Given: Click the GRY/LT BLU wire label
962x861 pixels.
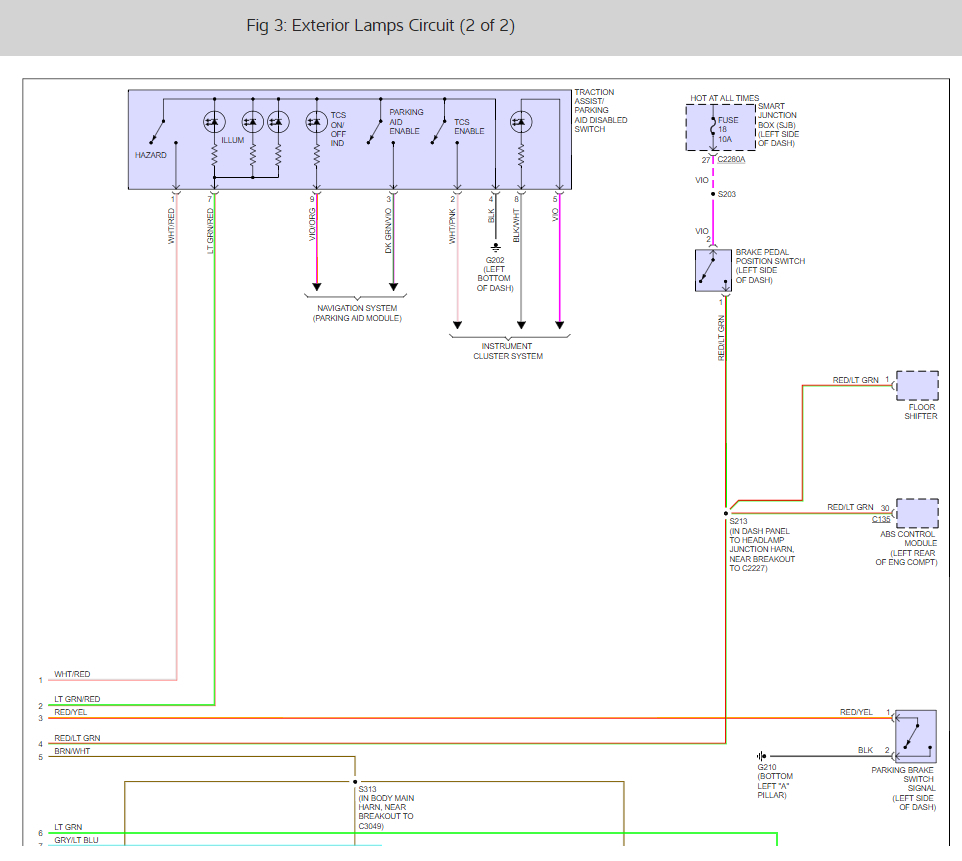Looking at the screenshot, I should click(76, 840).
